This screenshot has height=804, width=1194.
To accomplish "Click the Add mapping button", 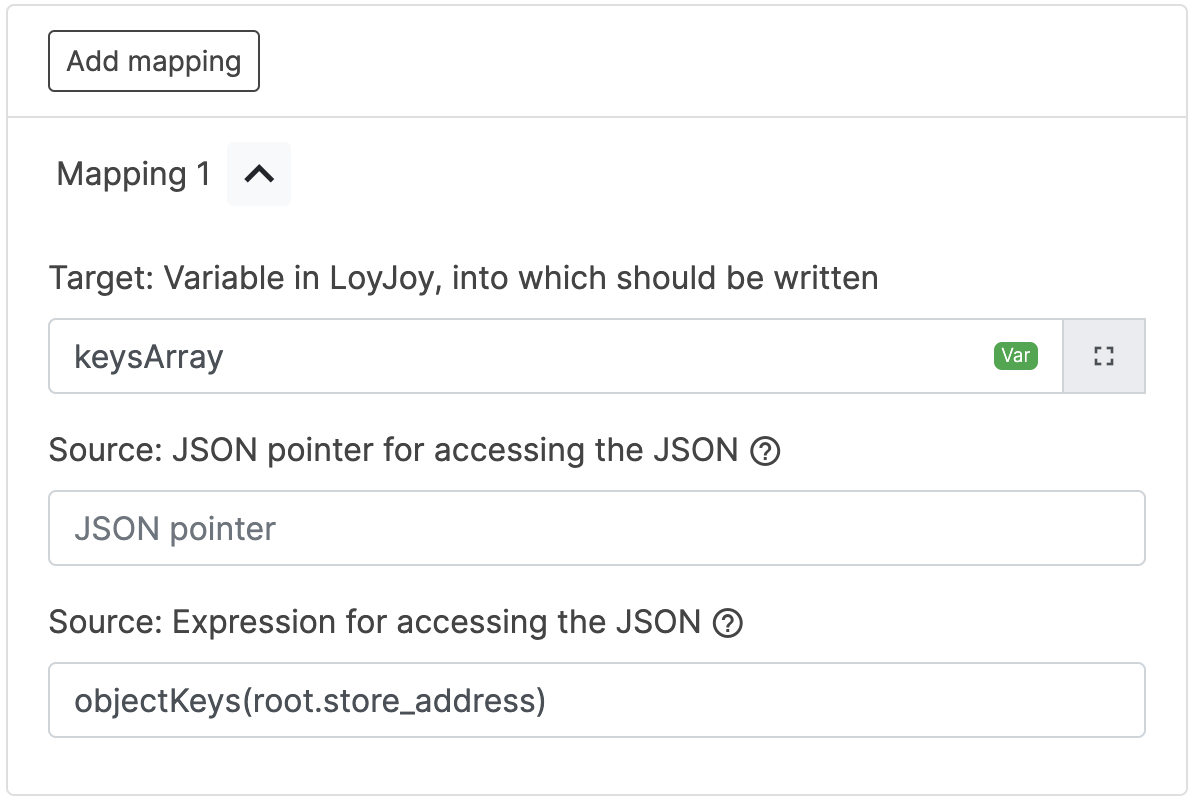I will point(154,61).
